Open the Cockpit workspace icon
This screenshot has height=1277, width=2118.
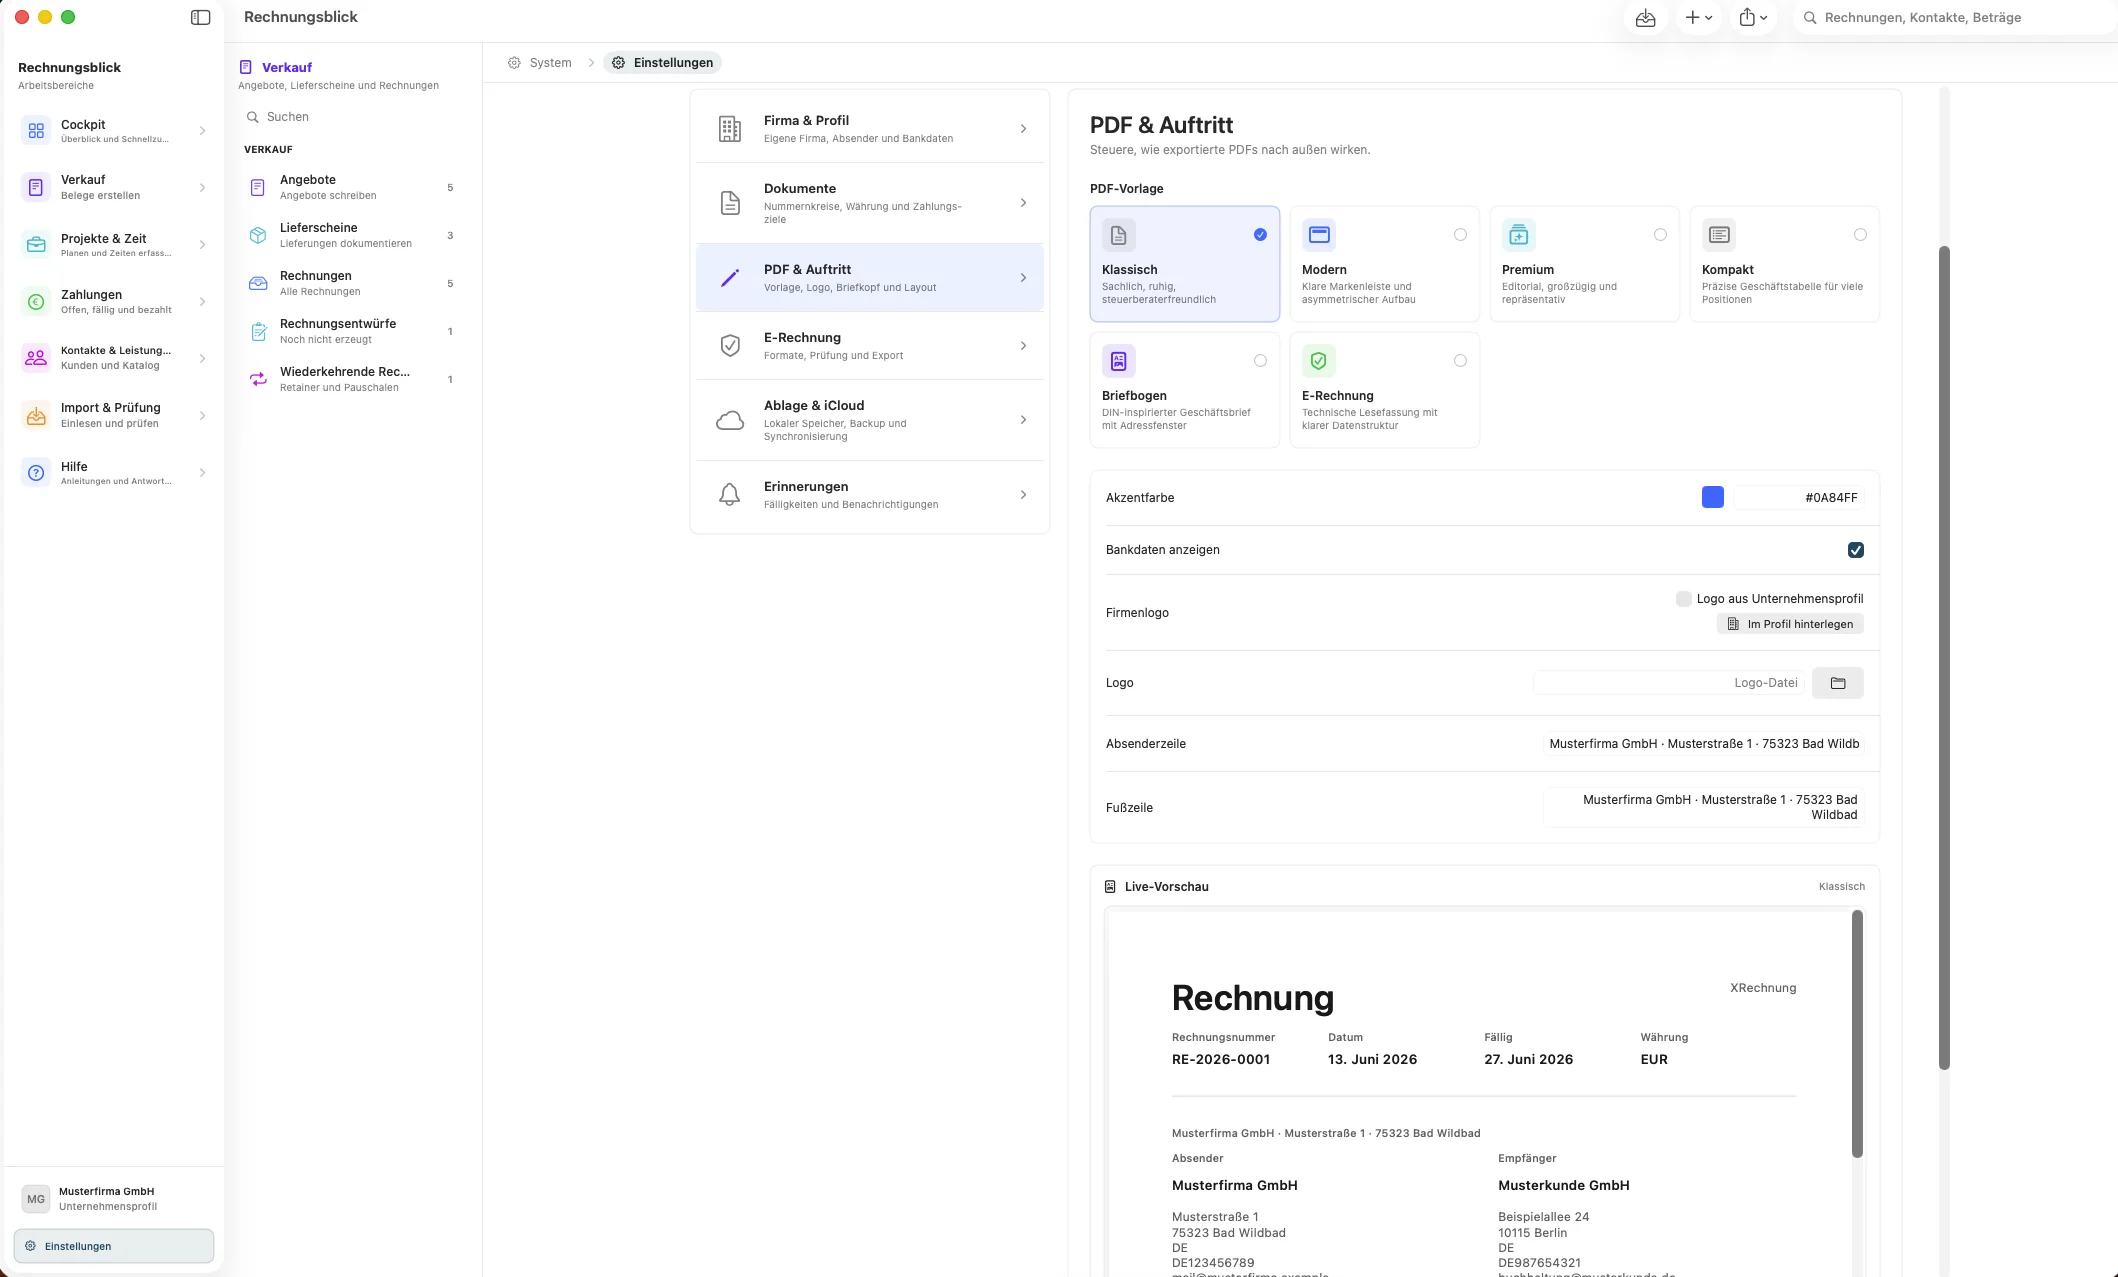[x=36, y=130]
